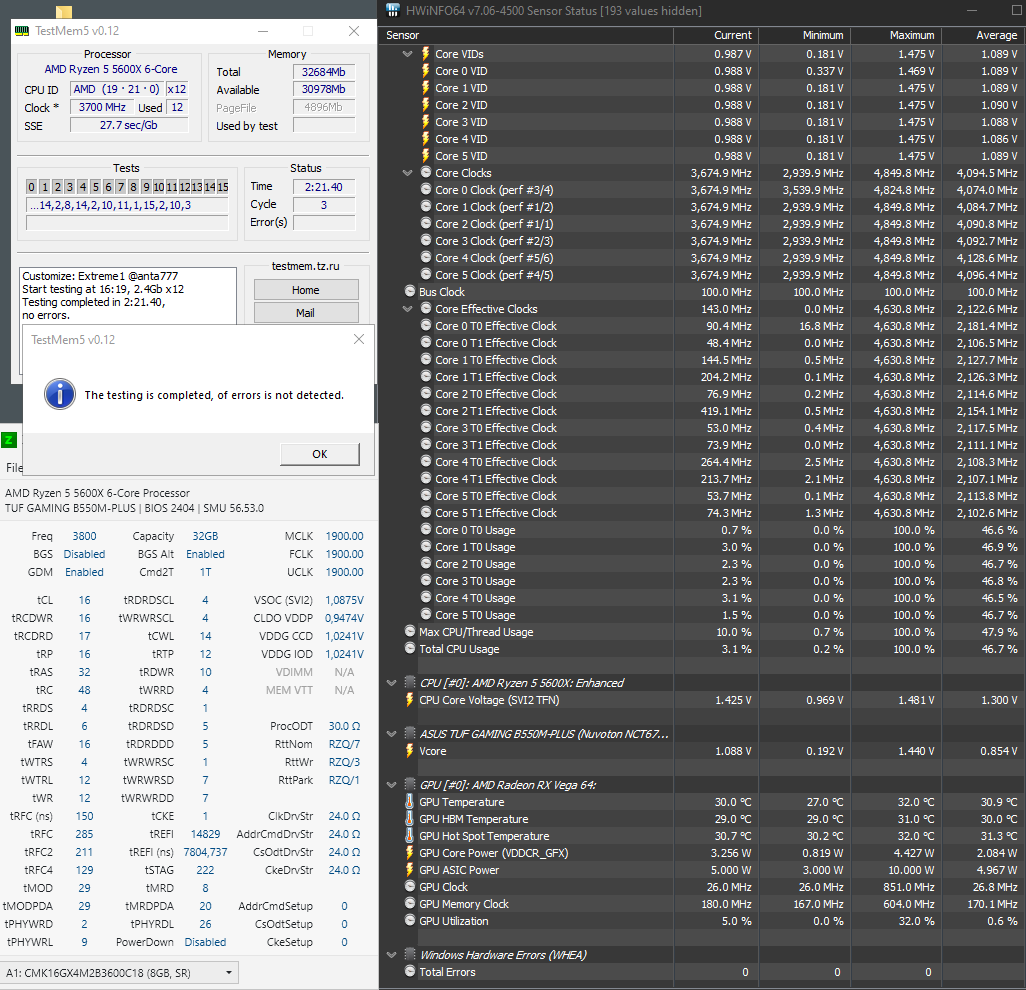Viewport: 1026px width, 990px height.
Task: Click the Total memory 32684Mb field
Action: 324,72
